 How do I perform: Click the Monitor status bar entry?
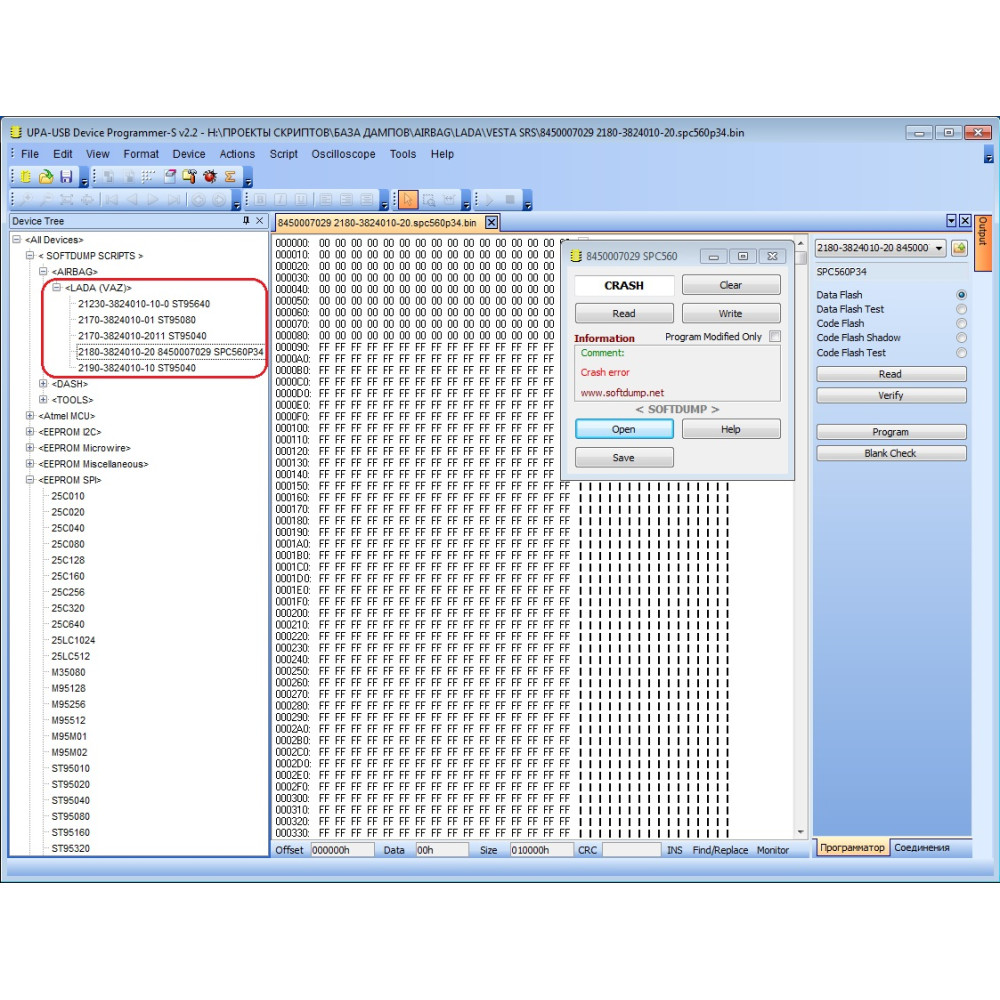pyautogui.click(x=773, y=850)
